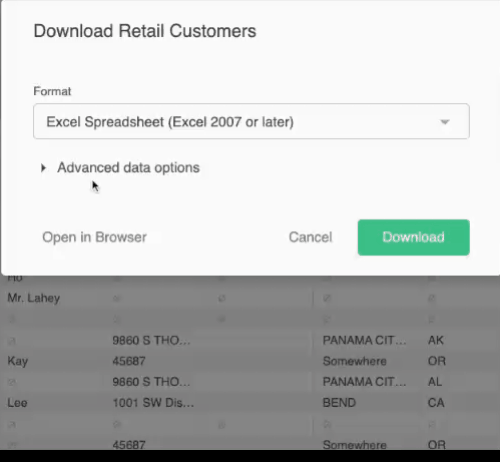Viewport: 500px width, 462px height.
Task: Click the 1001 SW Dis... address cell
Action: [x=153, y=403]
